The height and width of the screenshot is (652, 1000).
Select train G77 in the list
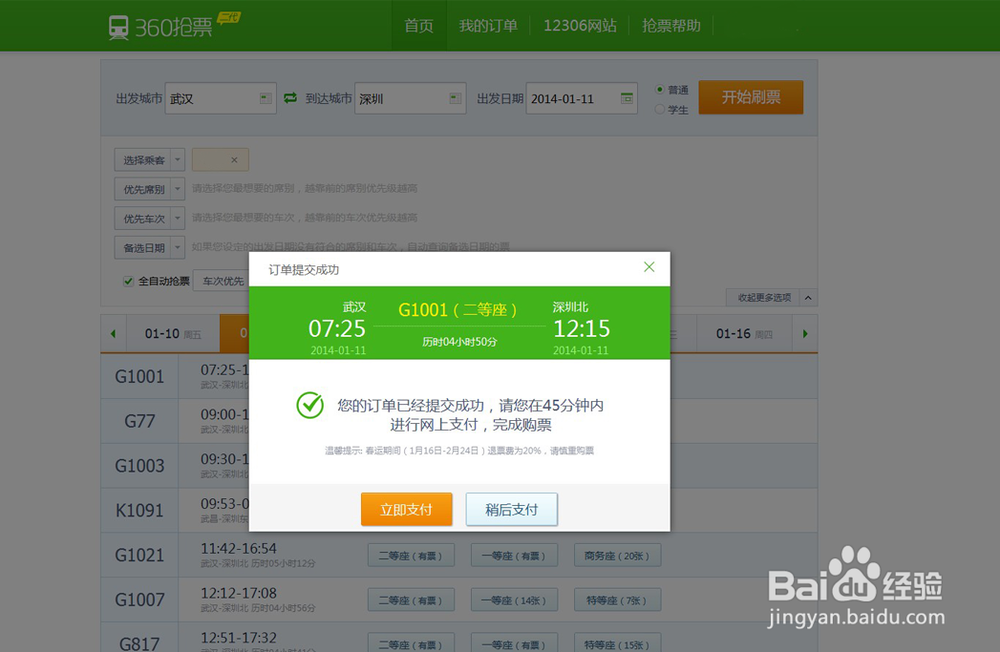(140, 421)
